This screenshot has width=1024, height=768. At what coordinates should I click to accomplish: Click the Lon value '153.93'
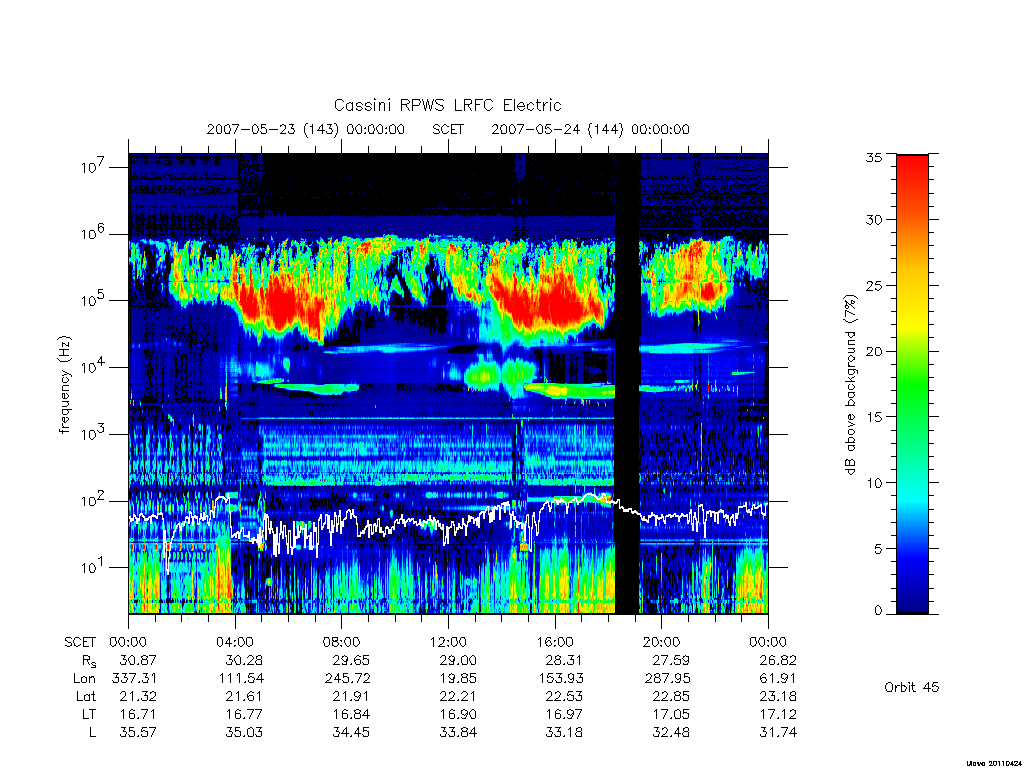click(560, 679)
